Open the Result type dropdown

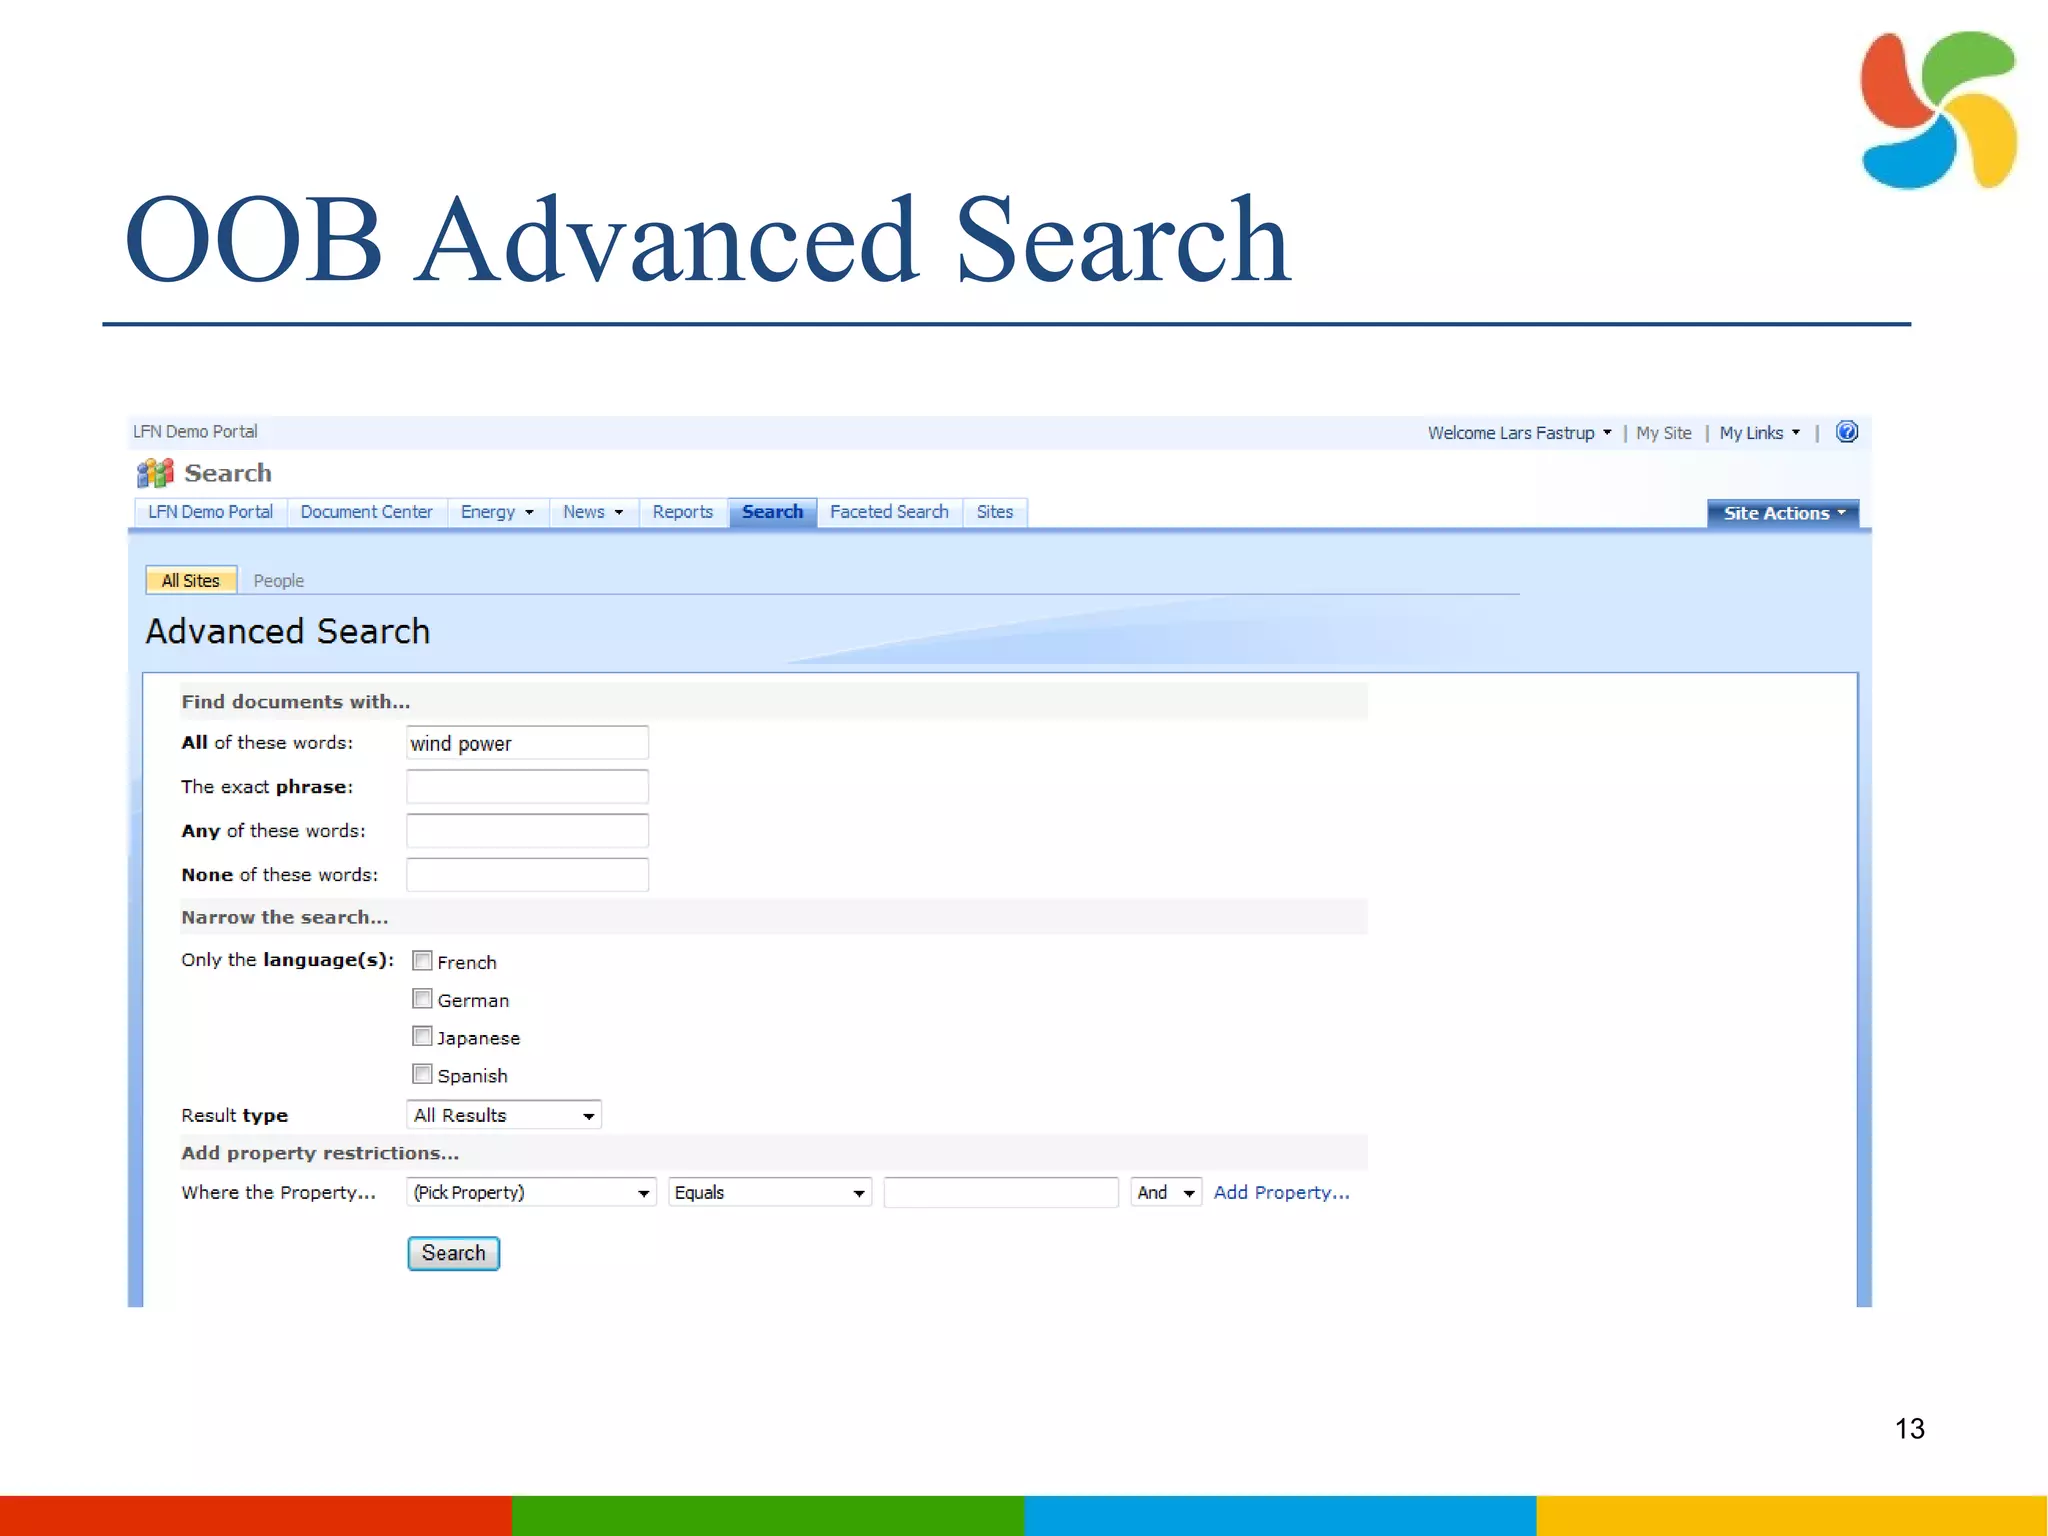click(504, 1115)
